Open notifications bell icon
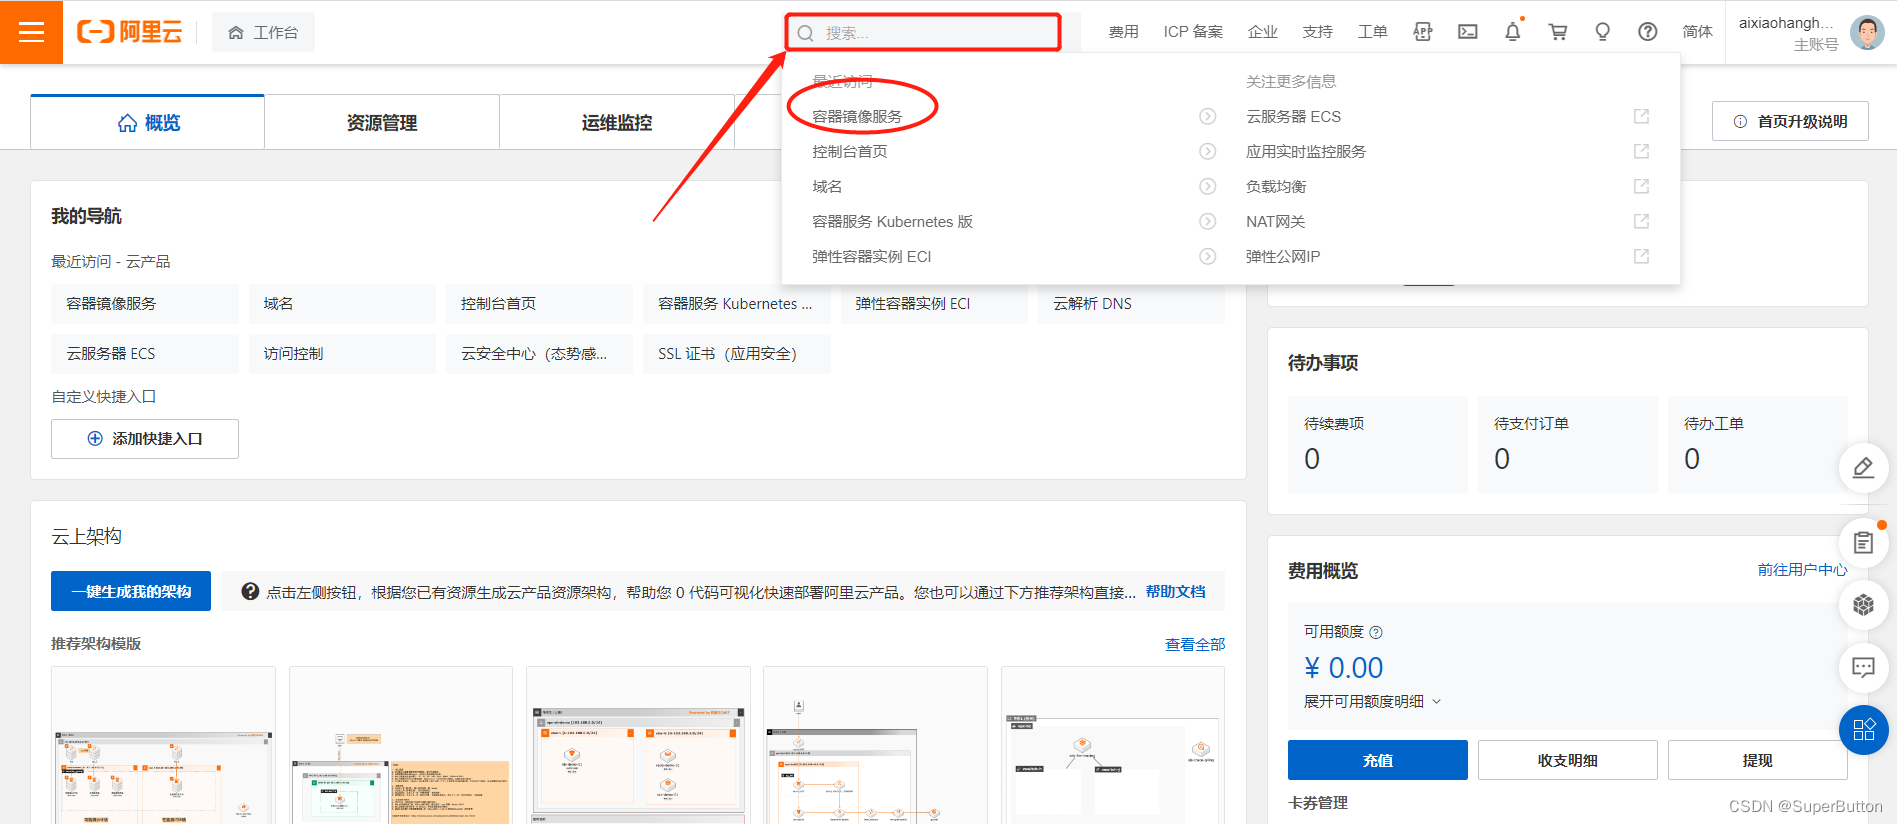 (1513, 32)
